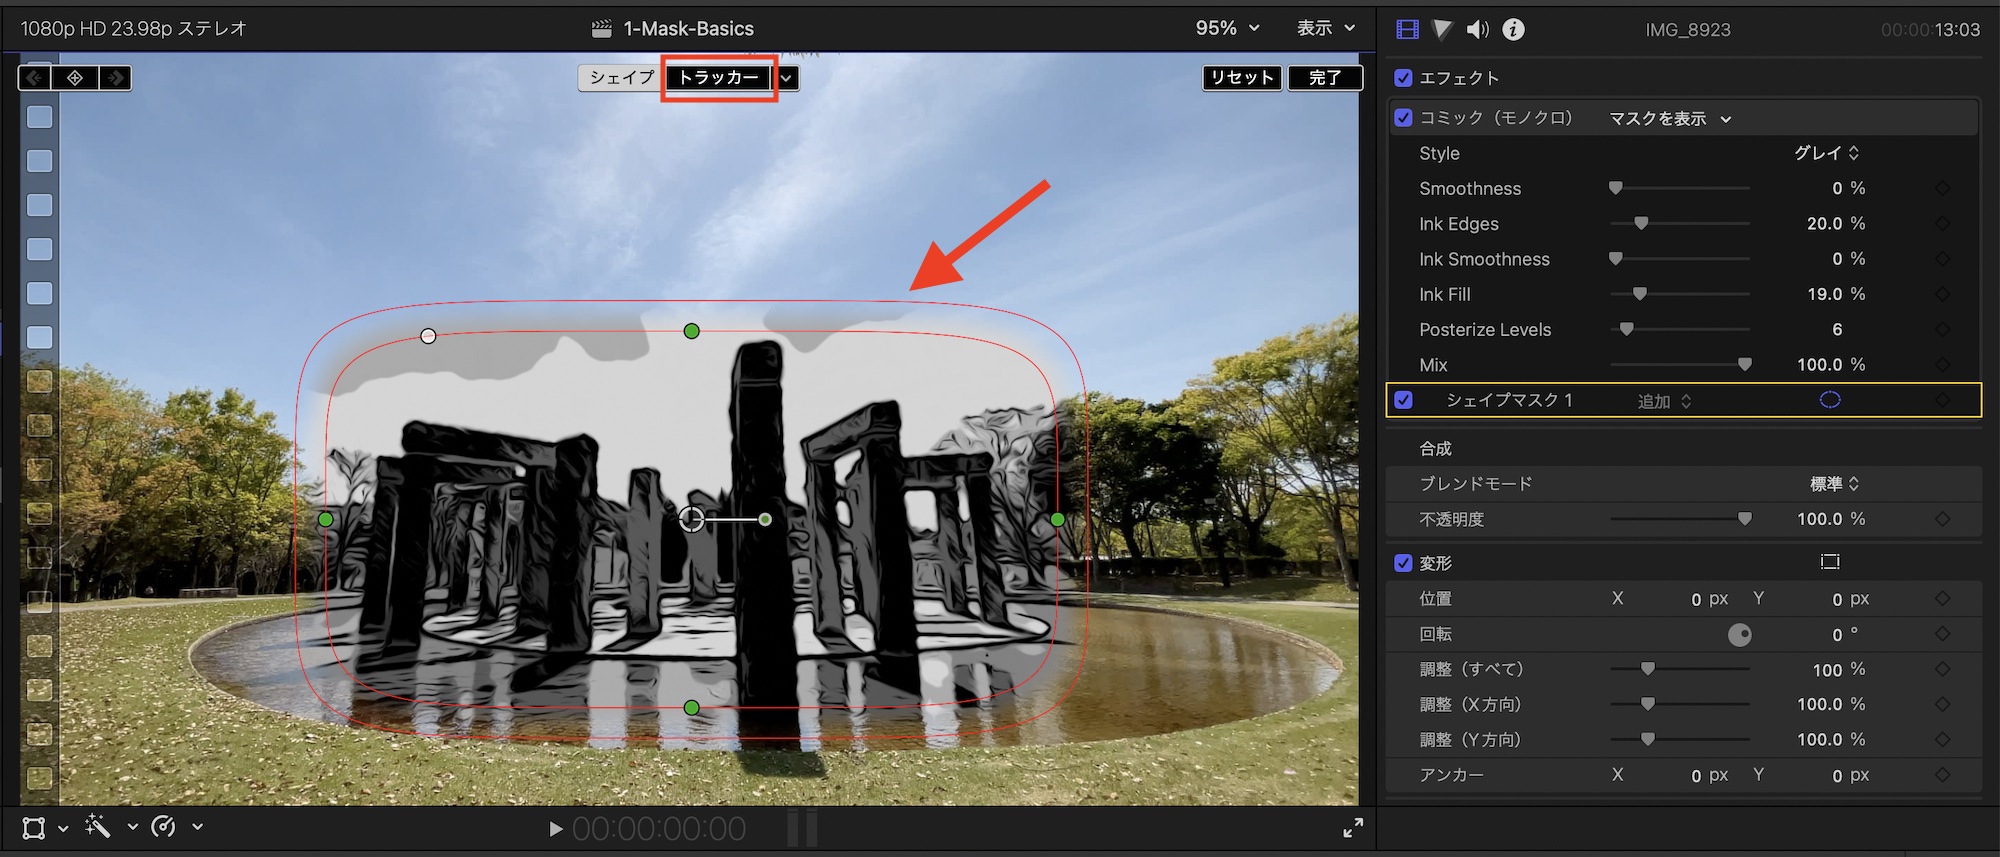Click the リセット button
Image resolution: width=2000 pixels, height=857 pixels.
1242,78
